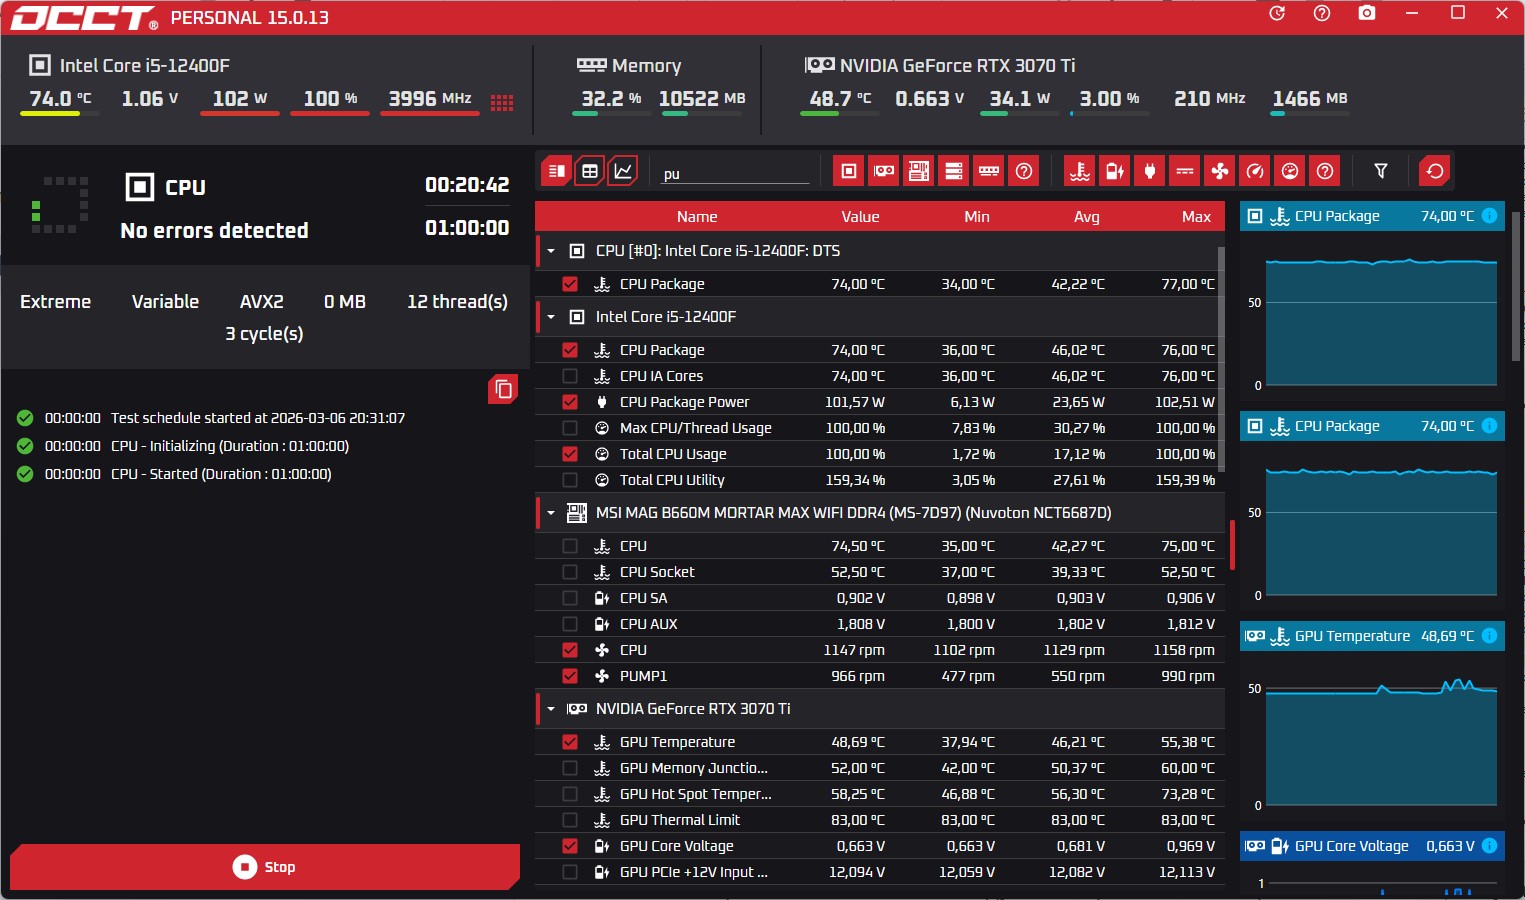Sort by the Avg column header
1525x900 pixels.
click(x=1087, y=217)
